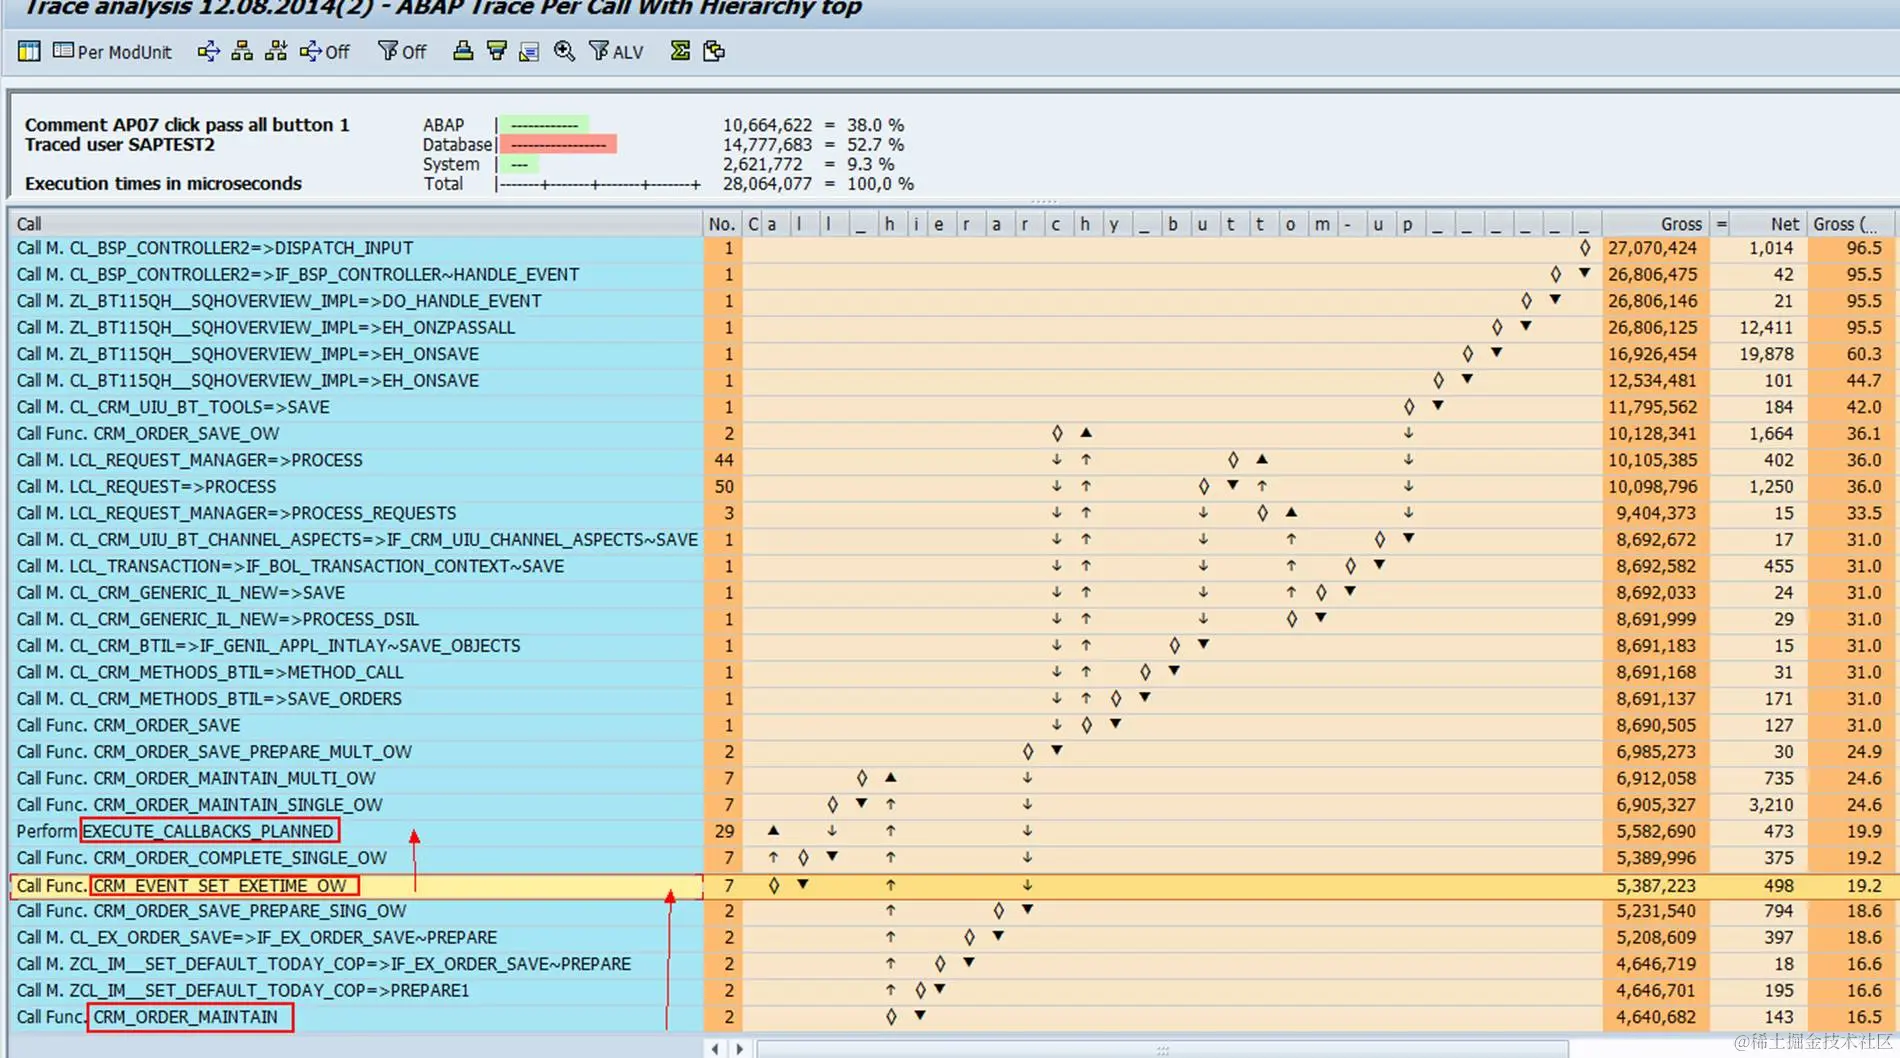
Task: Toggle the filter Off button
Action: click(400, 51)
